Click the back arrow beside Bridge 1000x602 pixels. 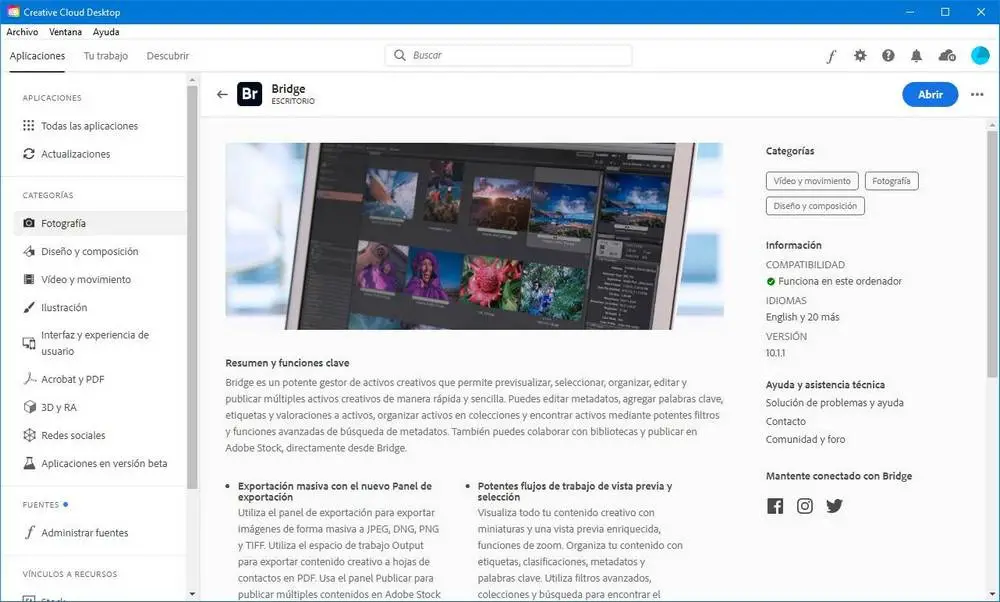[x=222, y=94]
